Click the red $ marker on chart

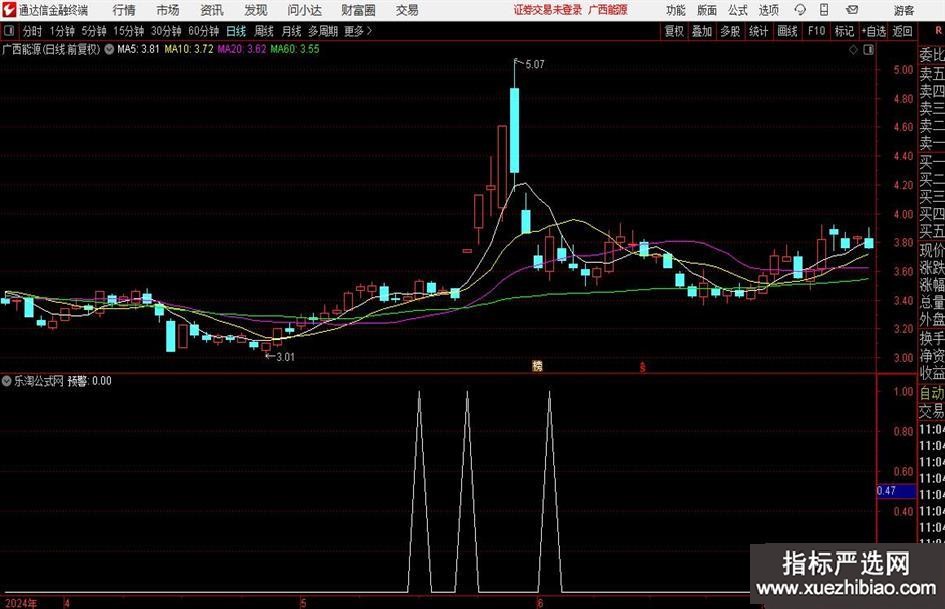(x=643, y=367)
